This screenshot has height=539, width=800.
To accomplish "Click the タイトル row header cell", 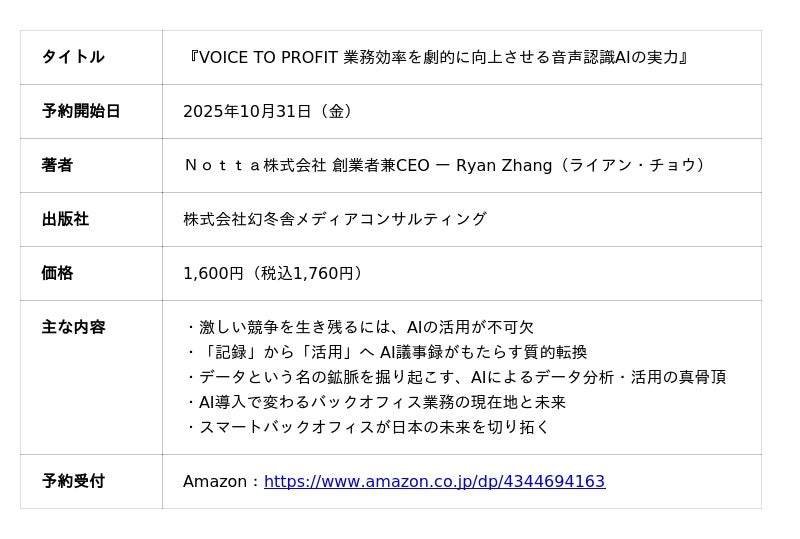I will 73,57.
